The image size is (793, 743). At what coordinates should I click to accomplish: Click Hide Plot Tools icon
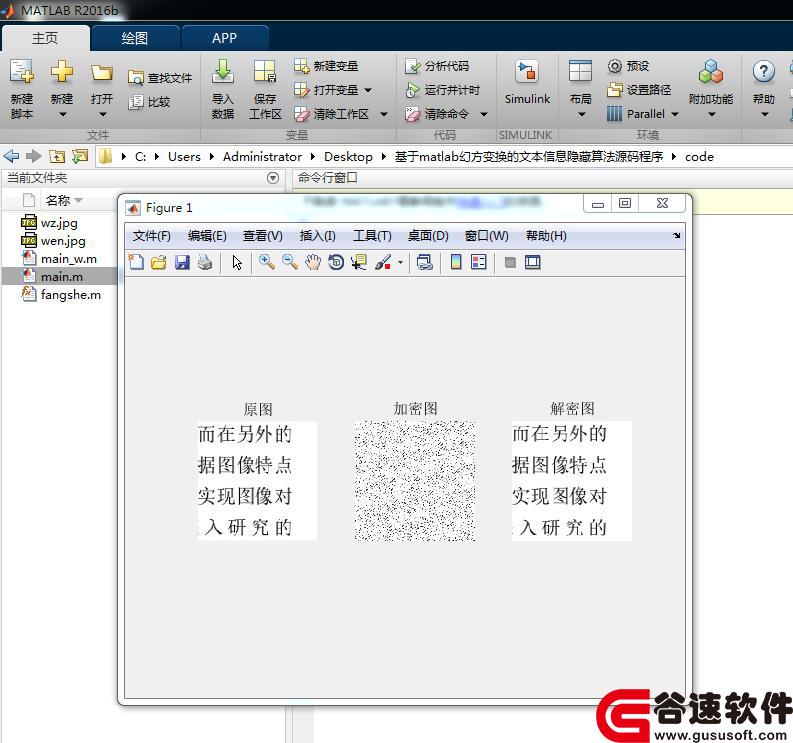(510, 262)
